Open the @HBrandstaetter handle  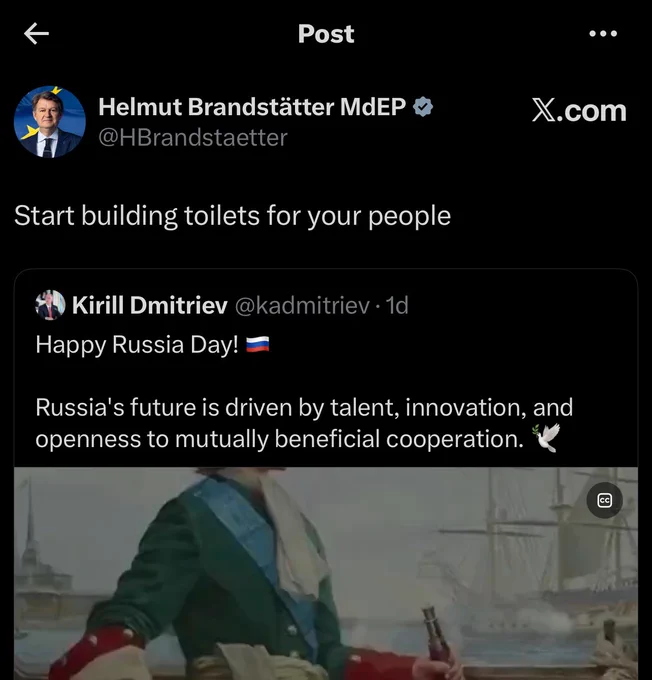(x=193, y=138)
